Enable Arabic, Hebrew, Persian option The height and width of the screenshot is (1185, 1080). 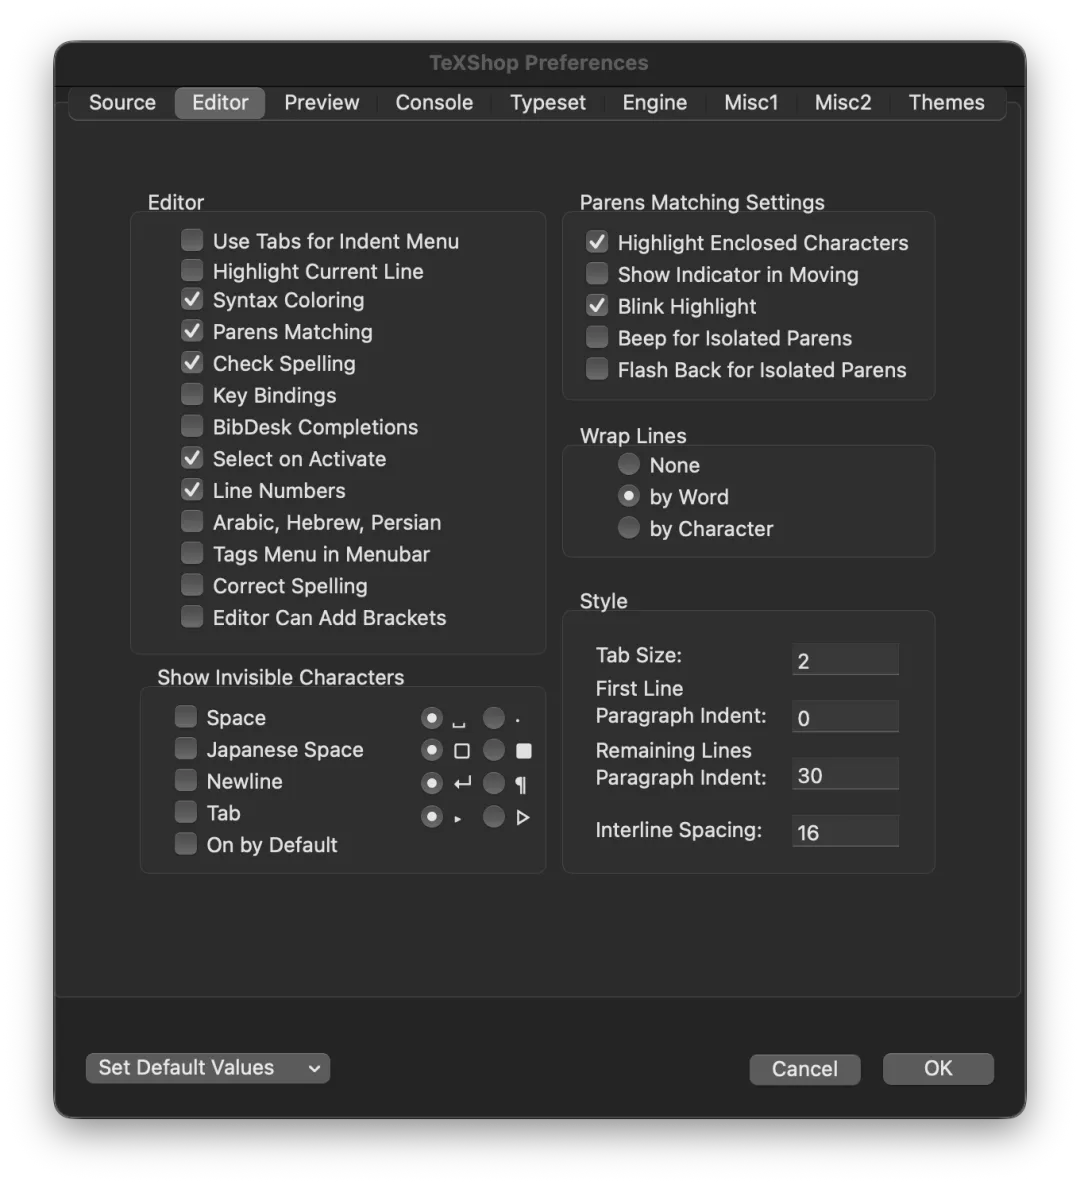click(x=192, y=521)
